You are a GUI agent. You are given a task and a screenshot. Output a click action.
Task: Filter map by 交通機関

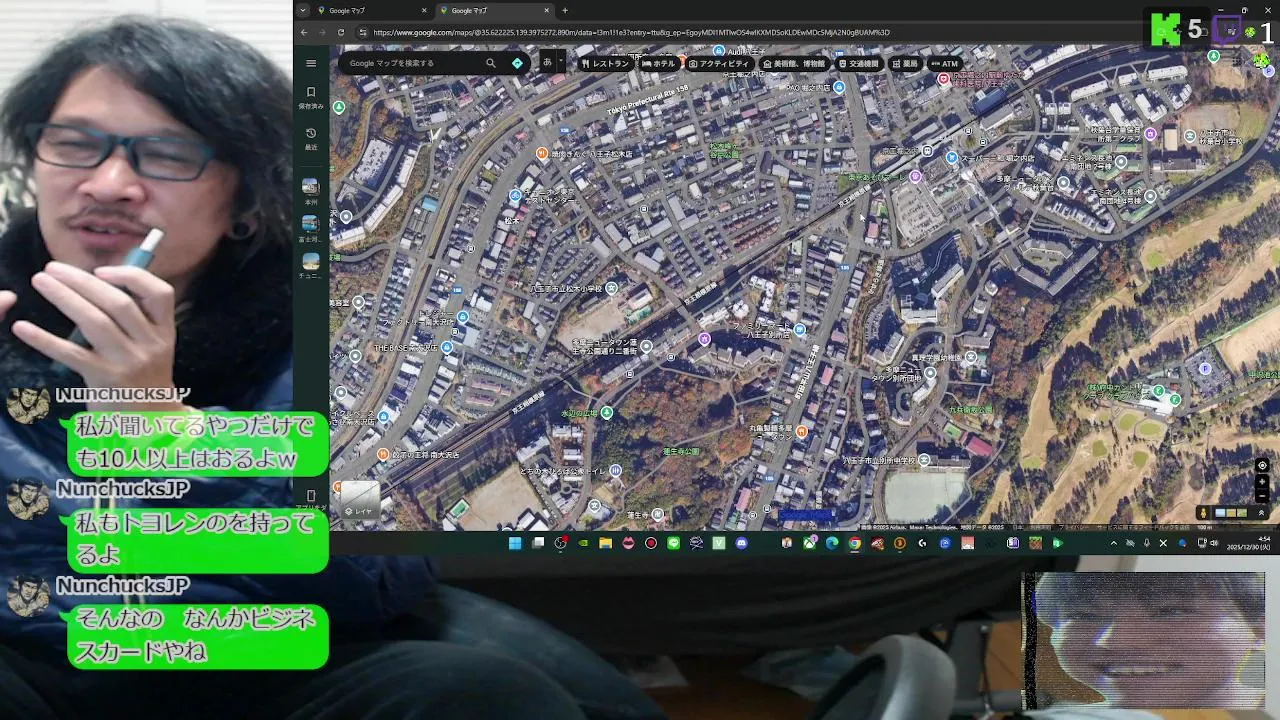click(859, 63)
